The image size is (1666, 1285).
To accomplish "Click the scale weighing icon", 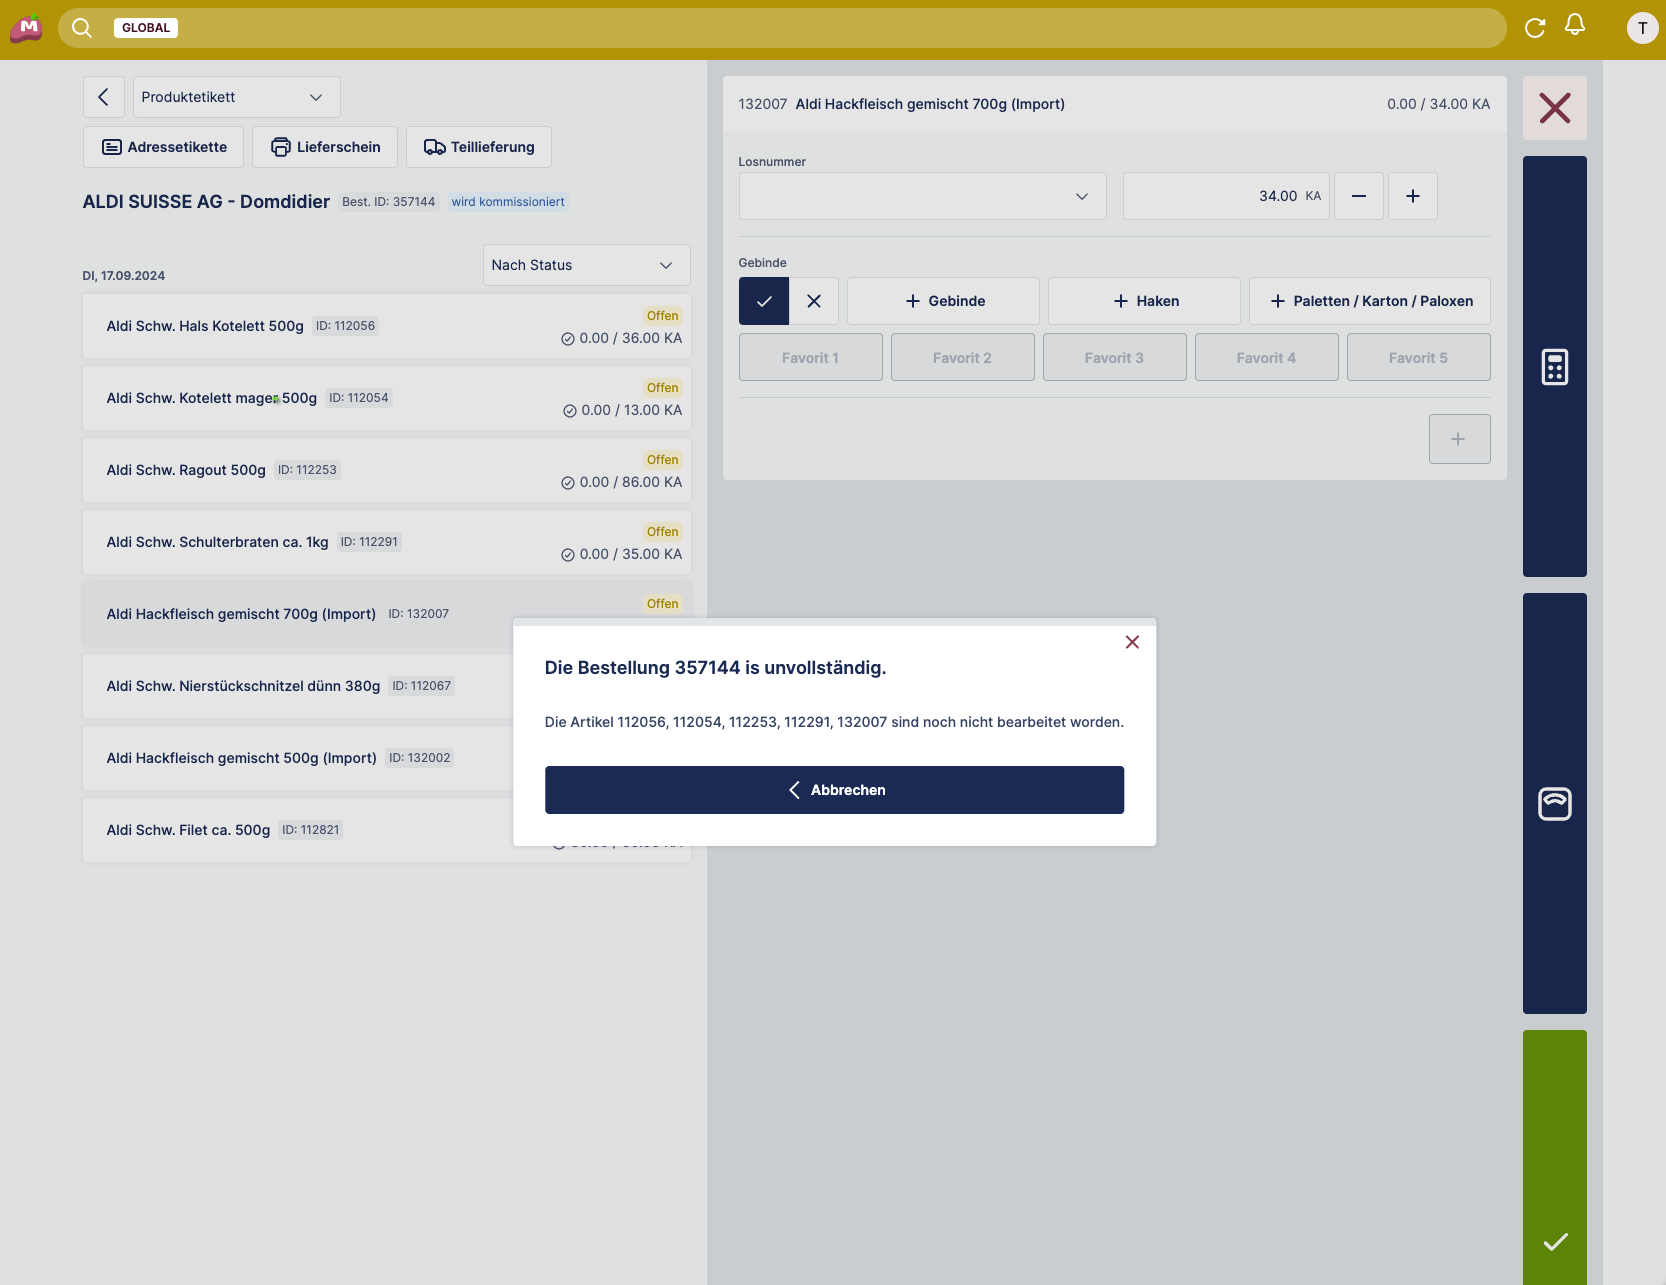I will [x=1554, y=803].
